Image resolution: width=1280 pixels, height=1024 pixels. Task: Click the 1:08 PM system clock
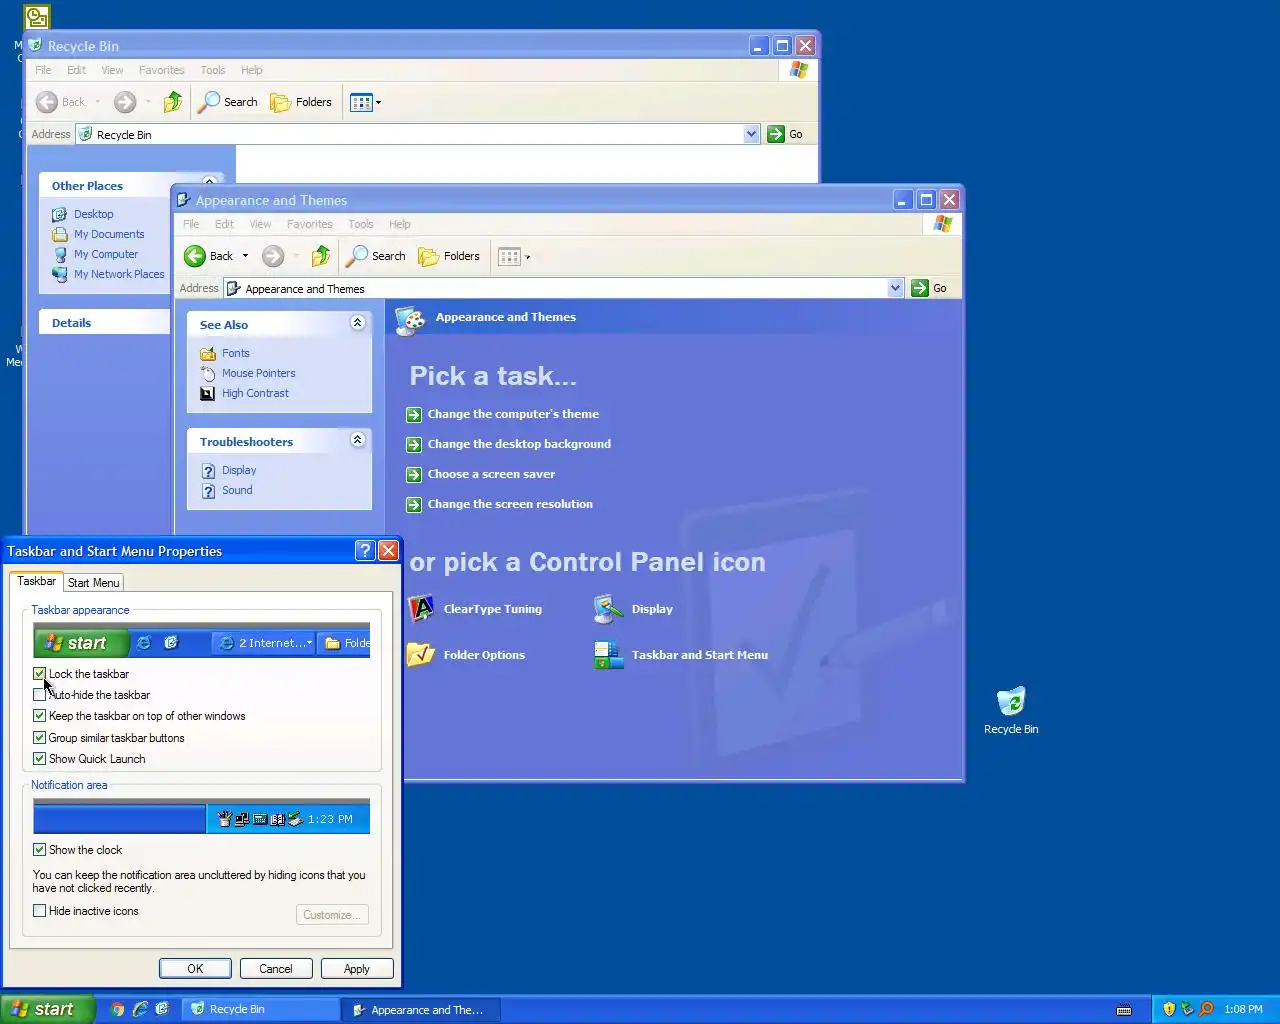[x=1243, y=1009]
